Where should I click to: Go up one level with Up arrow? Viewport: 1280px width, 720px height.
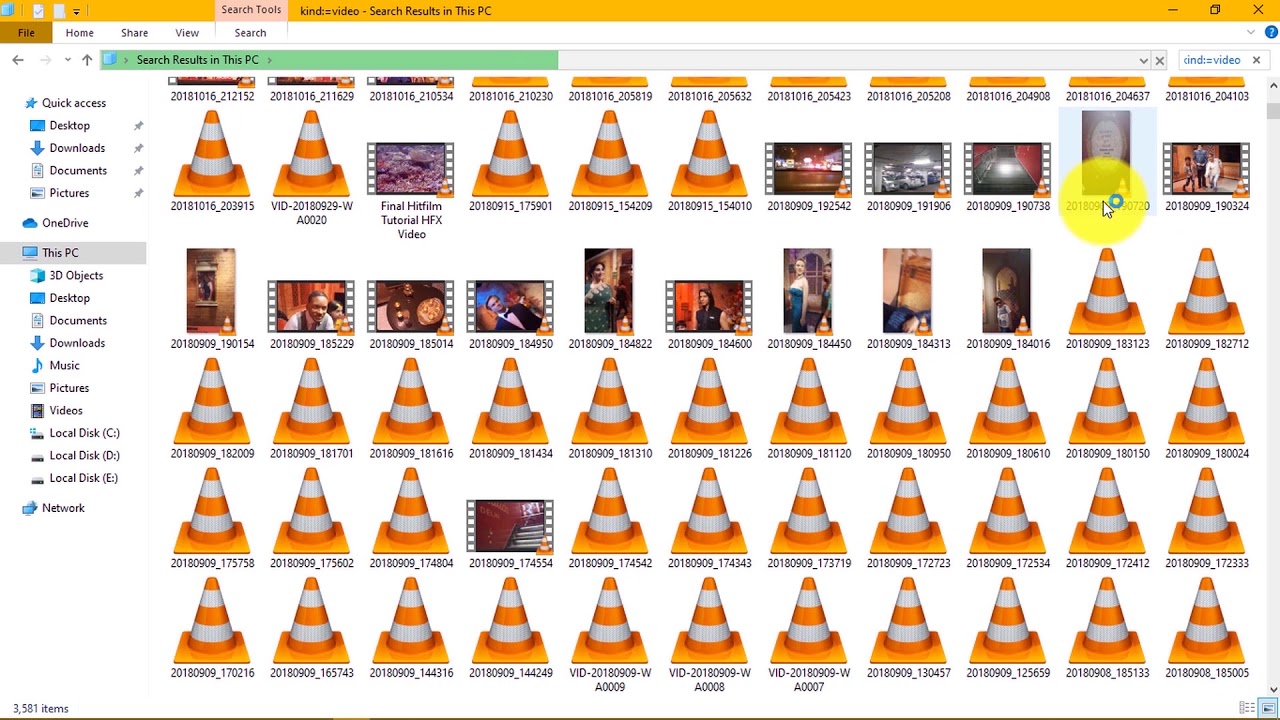(87, 60)
